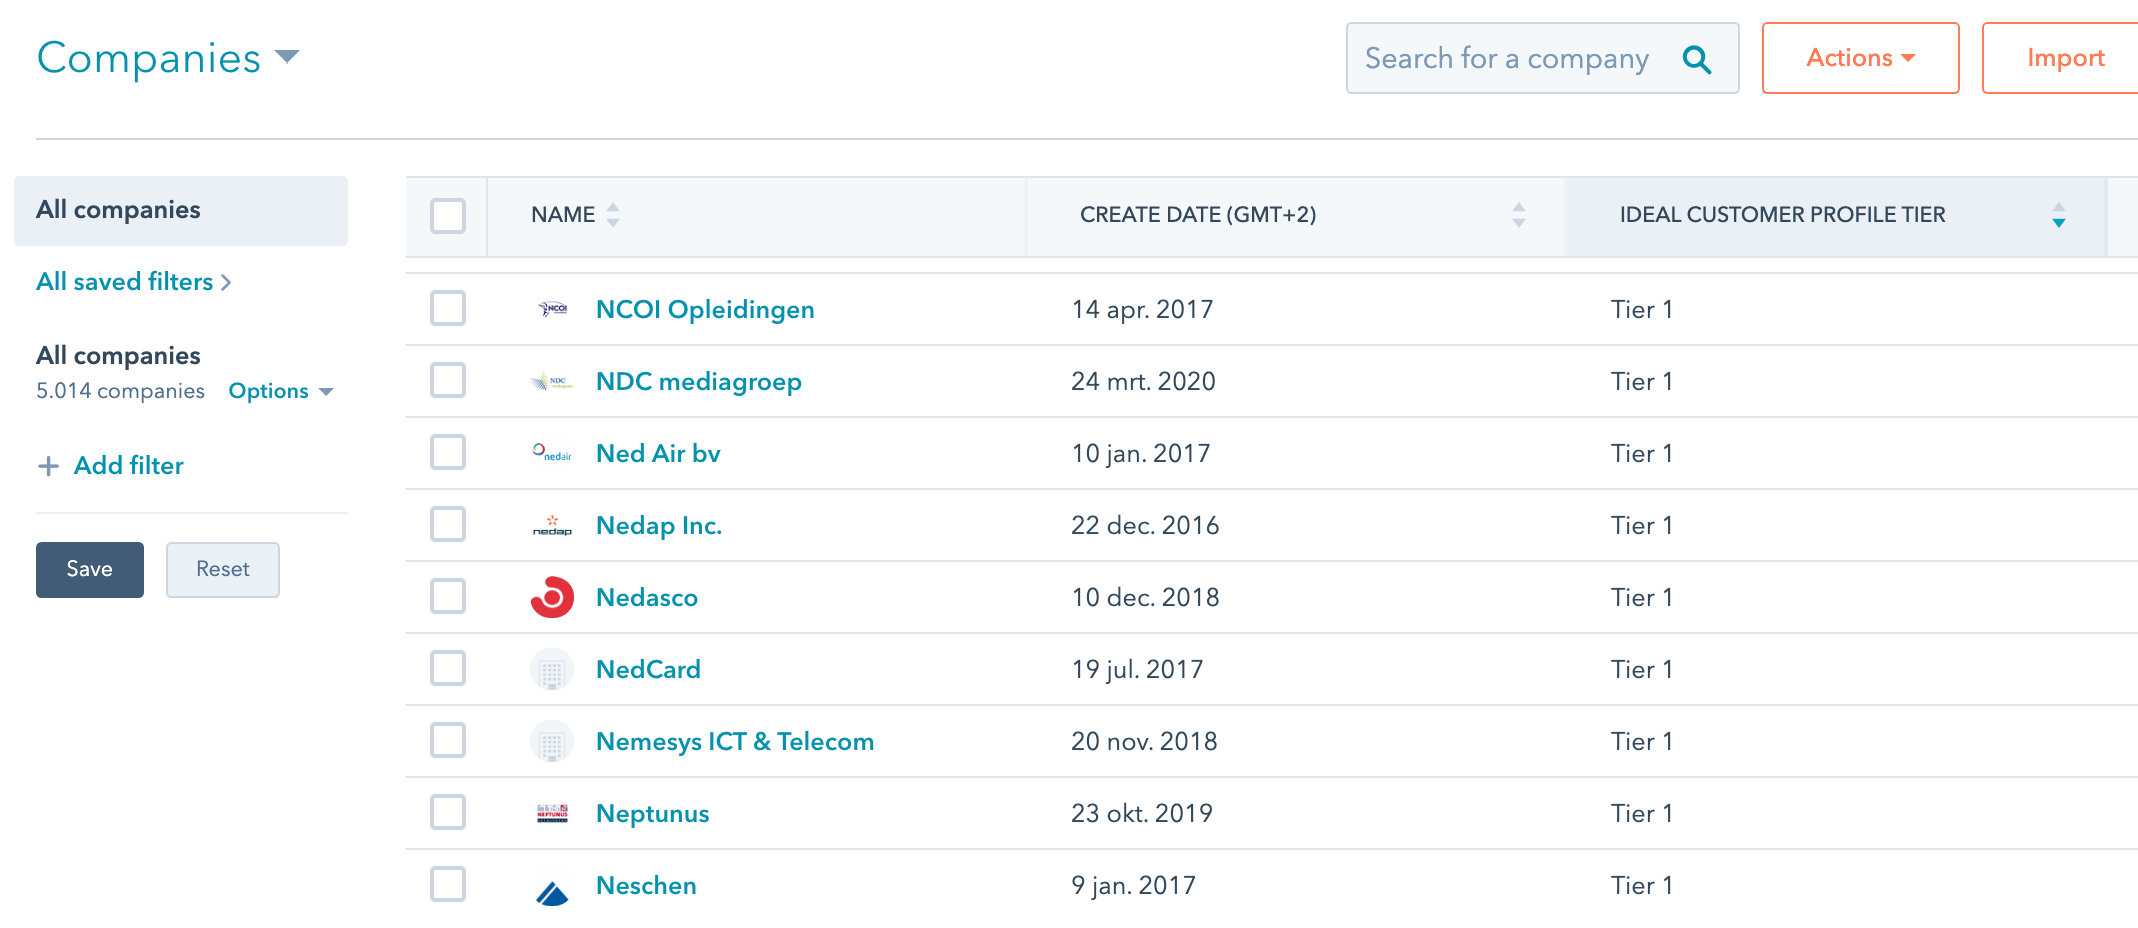The height and width of the screenshot is (928, 2138).
Task: Click the Ned Air bv logo
Action: [x=552, y=453]
